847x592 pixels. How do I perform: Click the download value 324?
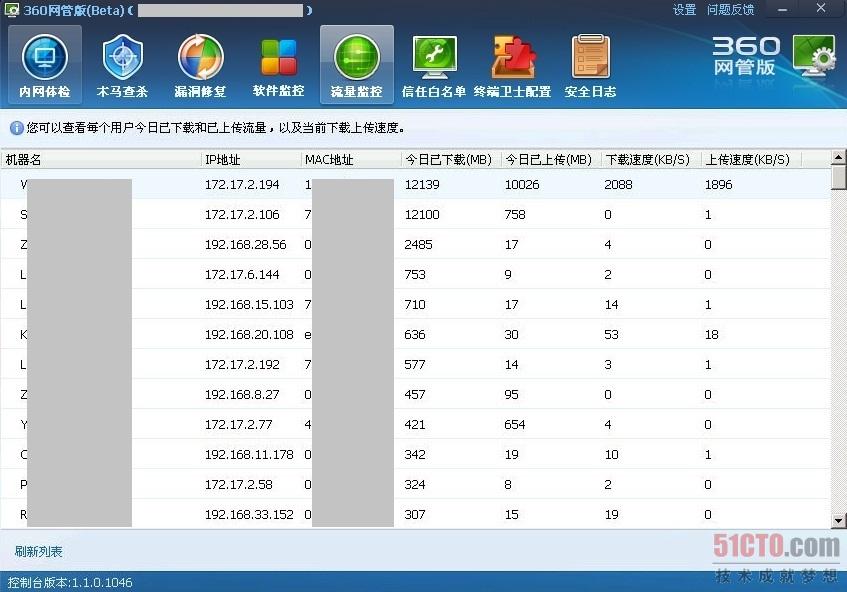tap(415, 485)
